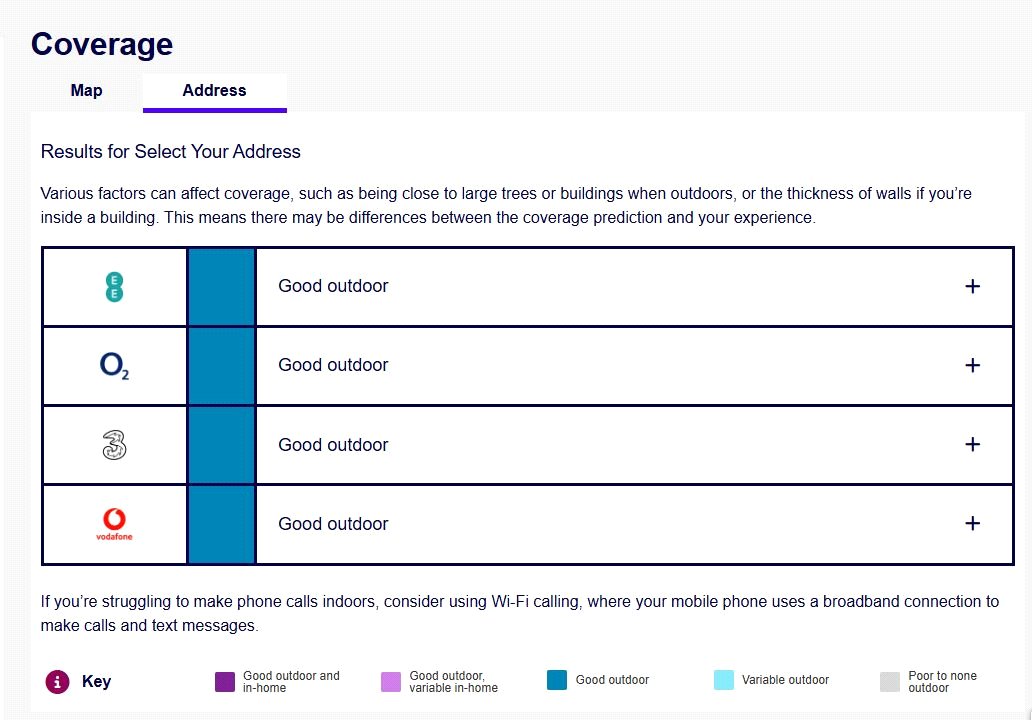Click the EE network logo

click(114, 287)
